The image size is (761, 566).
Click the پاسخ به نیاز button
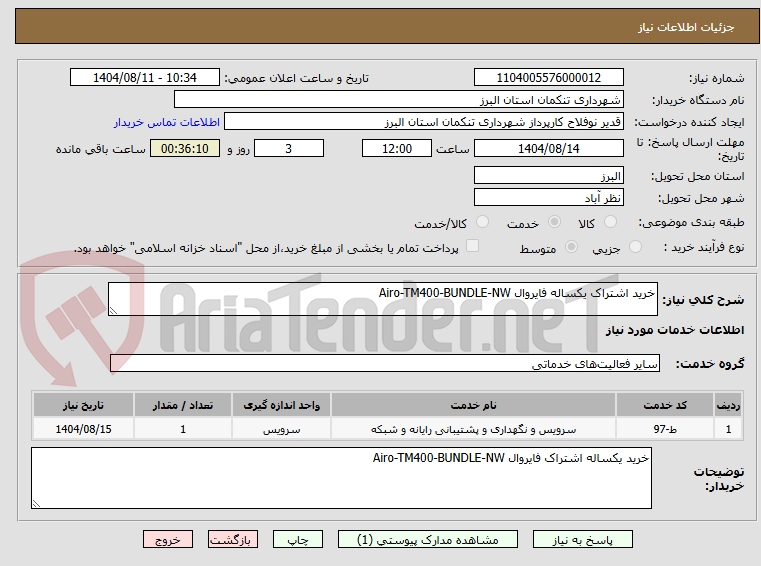(582, 539)
